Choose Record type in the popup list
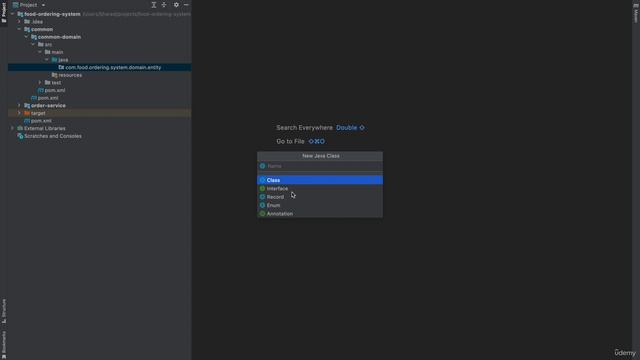The width and height of the screenshot is (640, 360). tap(320, 197)
